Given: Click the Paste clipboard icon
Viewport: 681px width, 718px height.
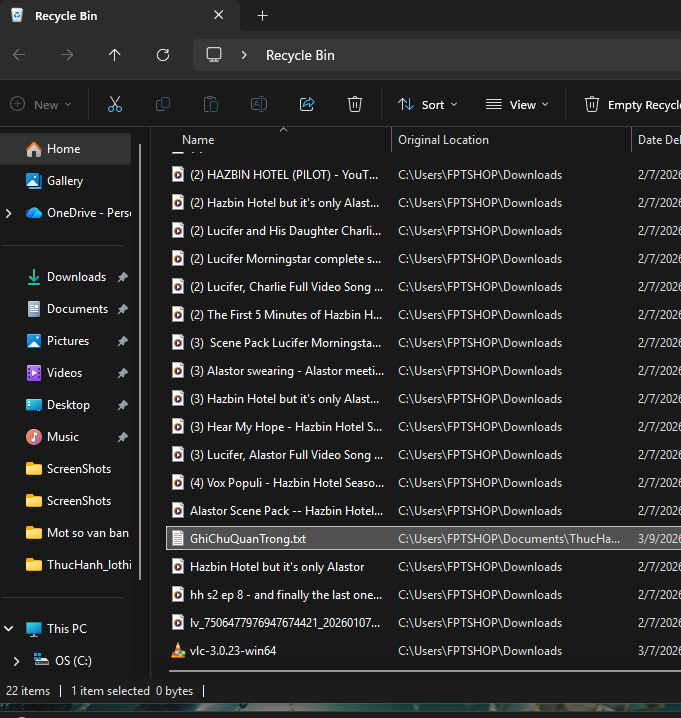Looking at the screenshot, I should (211, 104).
